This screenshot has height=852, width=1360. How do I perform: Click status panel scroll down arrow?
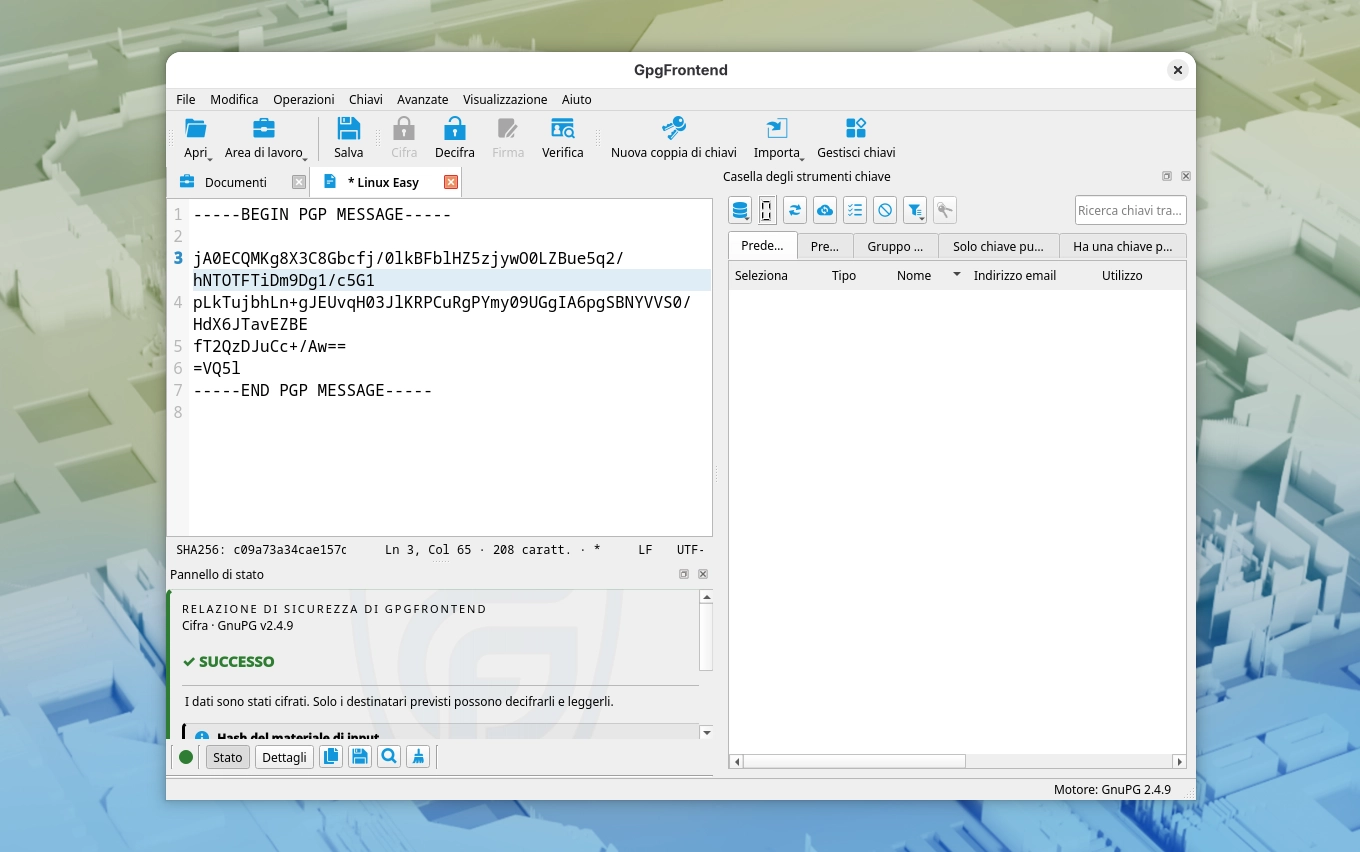click(706, 732)
